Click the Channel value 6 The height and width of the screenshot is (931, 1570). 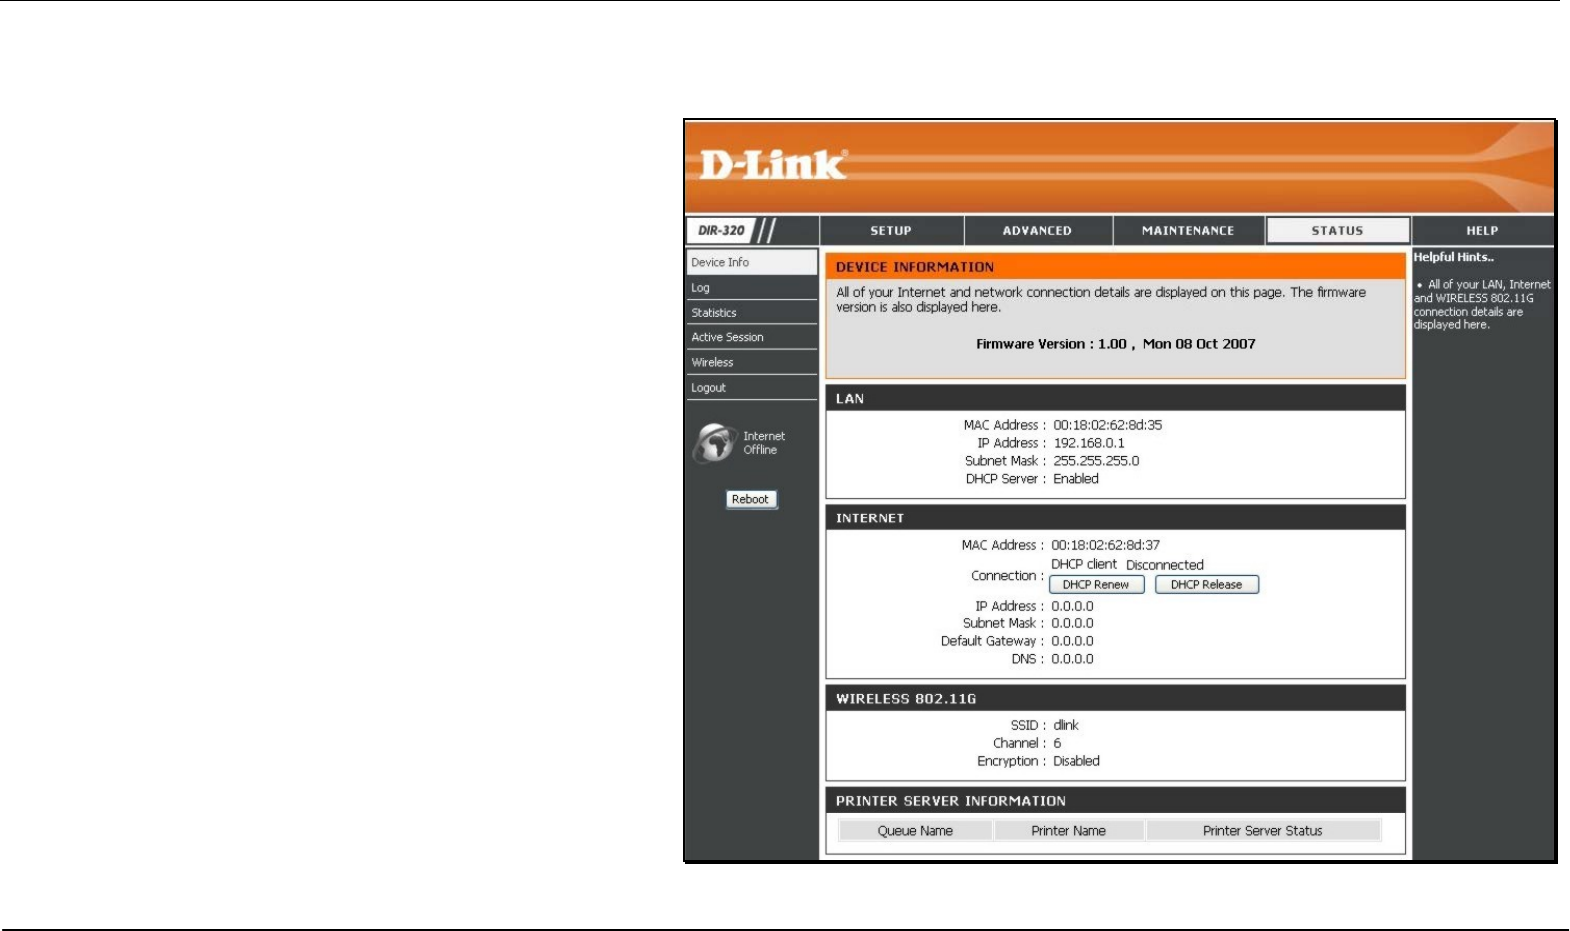point(1057,743)
